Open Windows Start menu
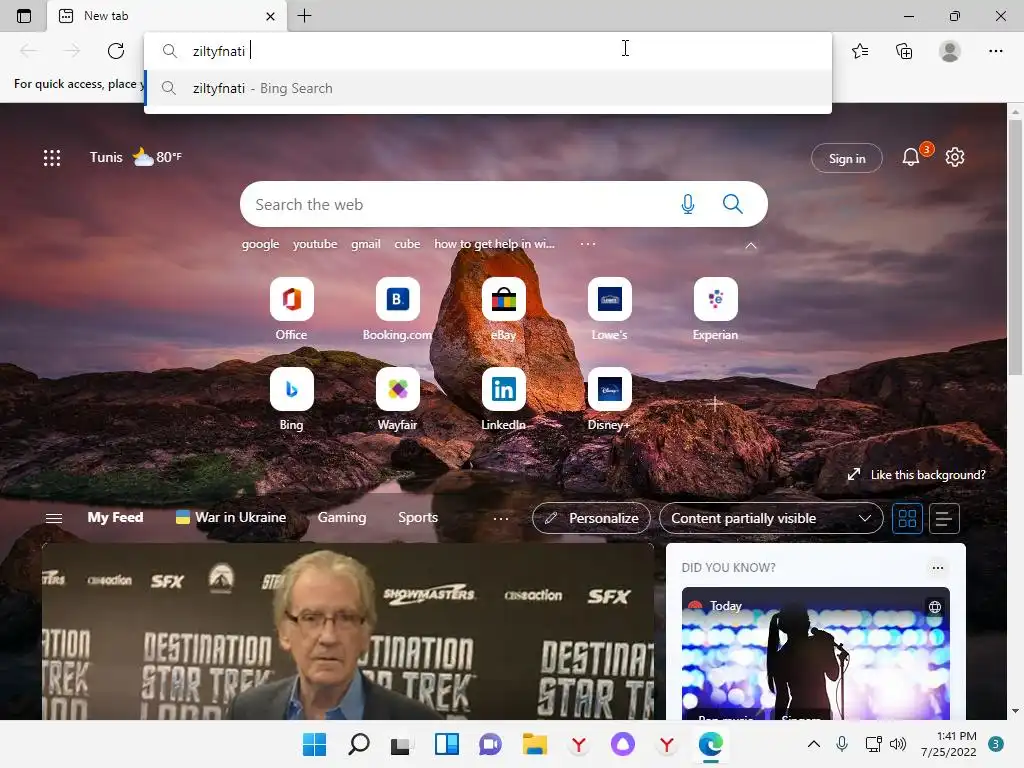1024x768 pixels. point(314,744)
